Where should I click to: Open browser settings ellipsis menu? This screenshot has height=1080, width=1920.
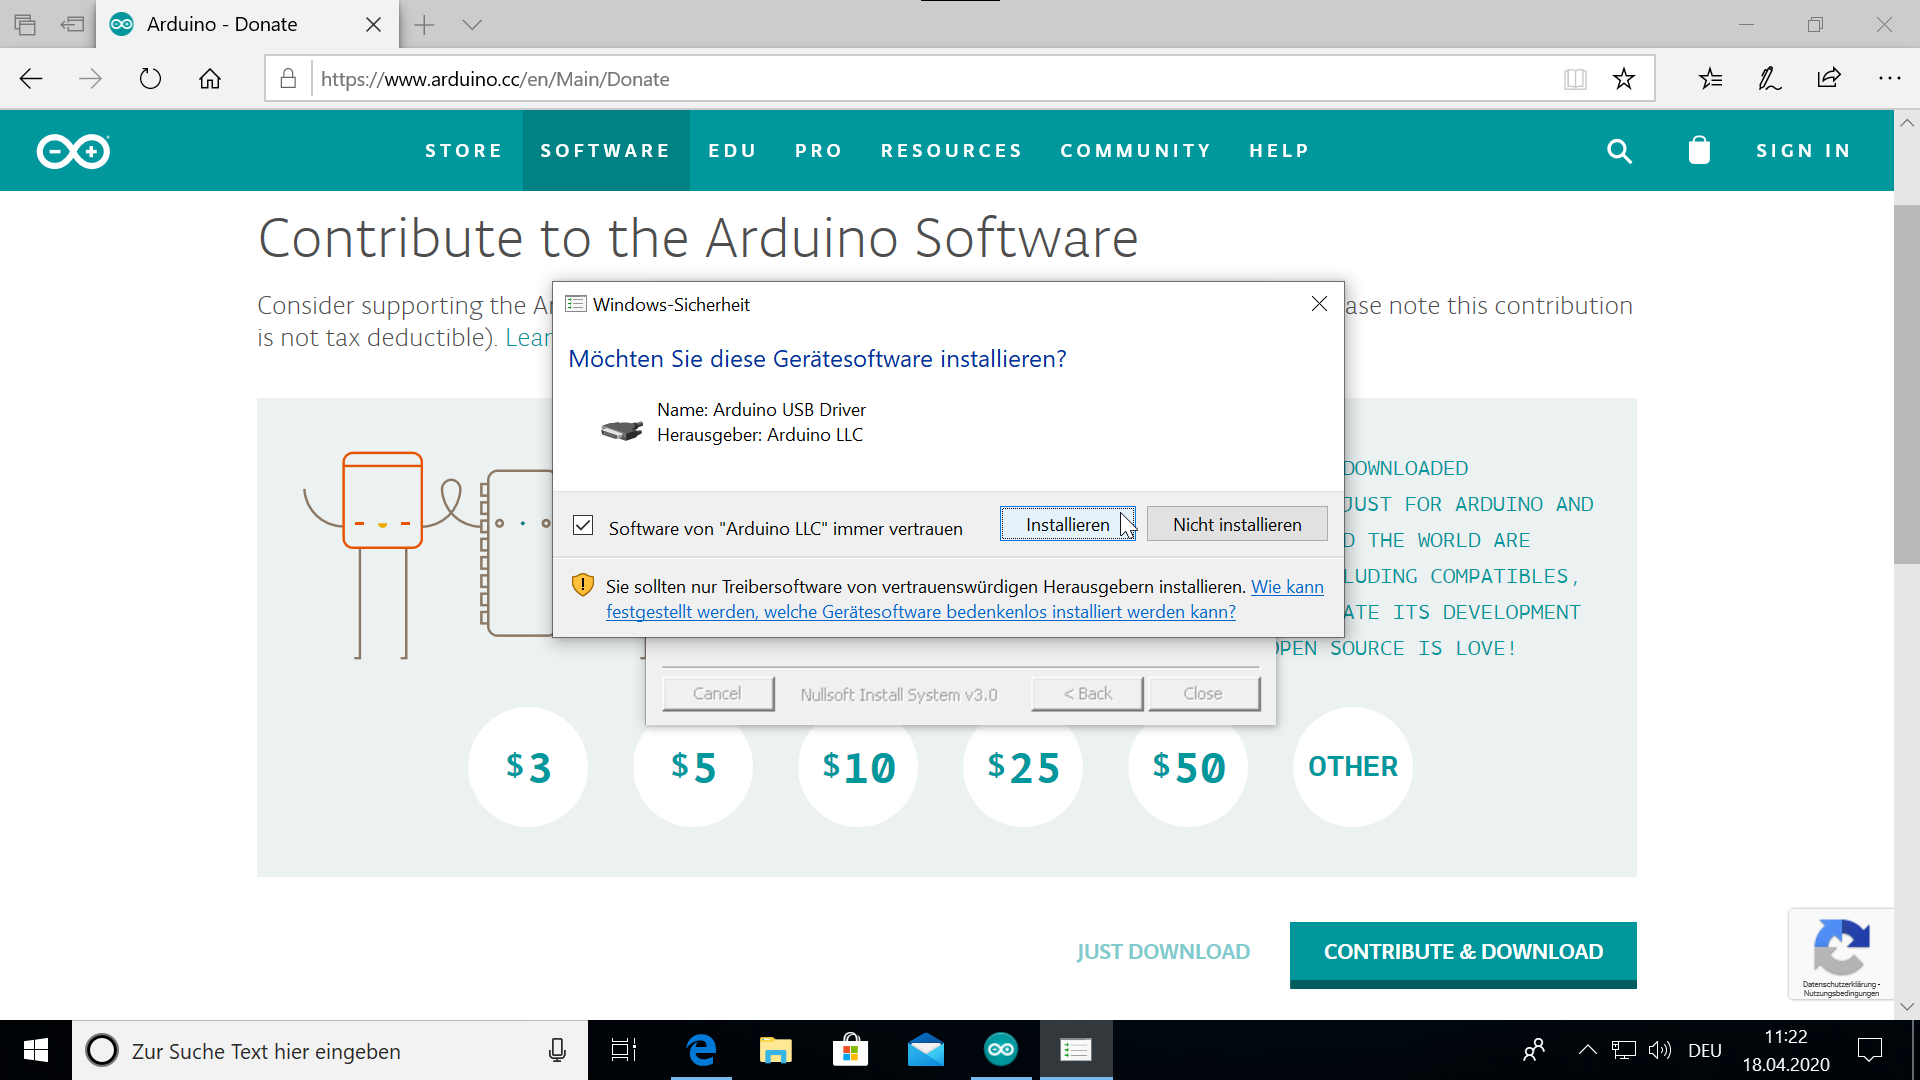tap(1889, 78)
